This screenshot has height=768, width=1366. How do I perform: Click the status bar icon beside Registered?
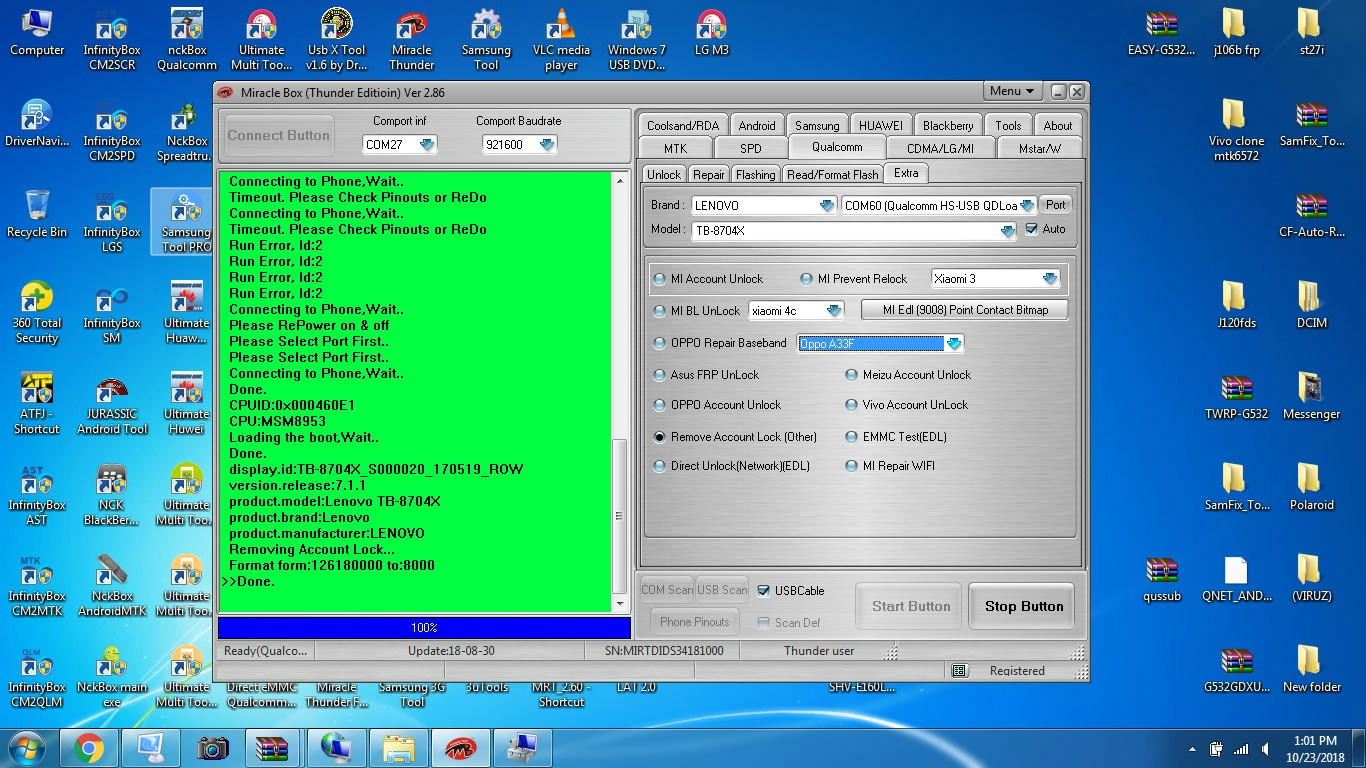click(959, 671)
